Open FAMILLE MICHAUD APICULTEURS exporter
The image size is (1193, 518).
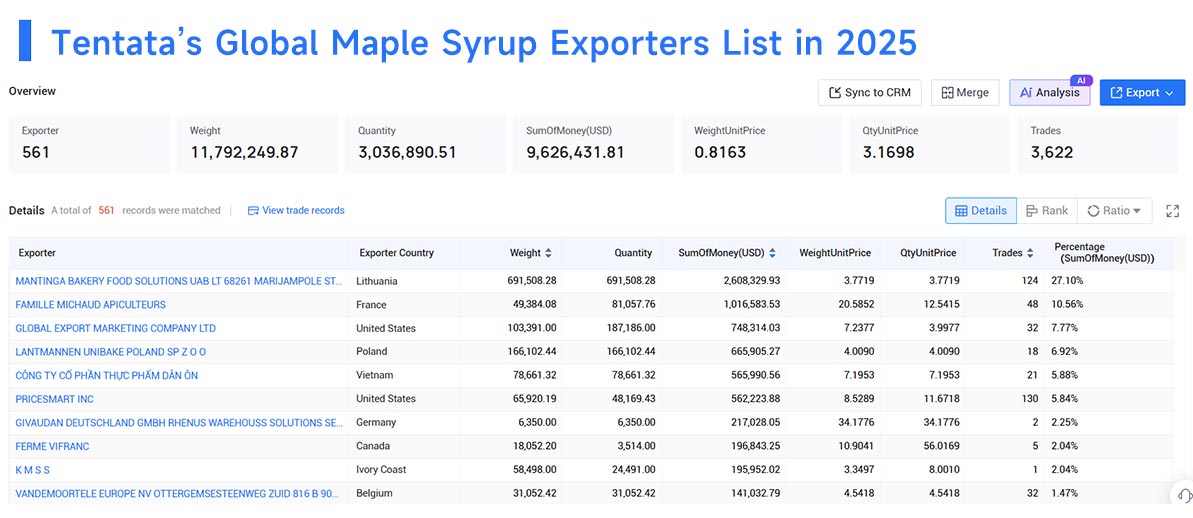[x=91, y=304]
